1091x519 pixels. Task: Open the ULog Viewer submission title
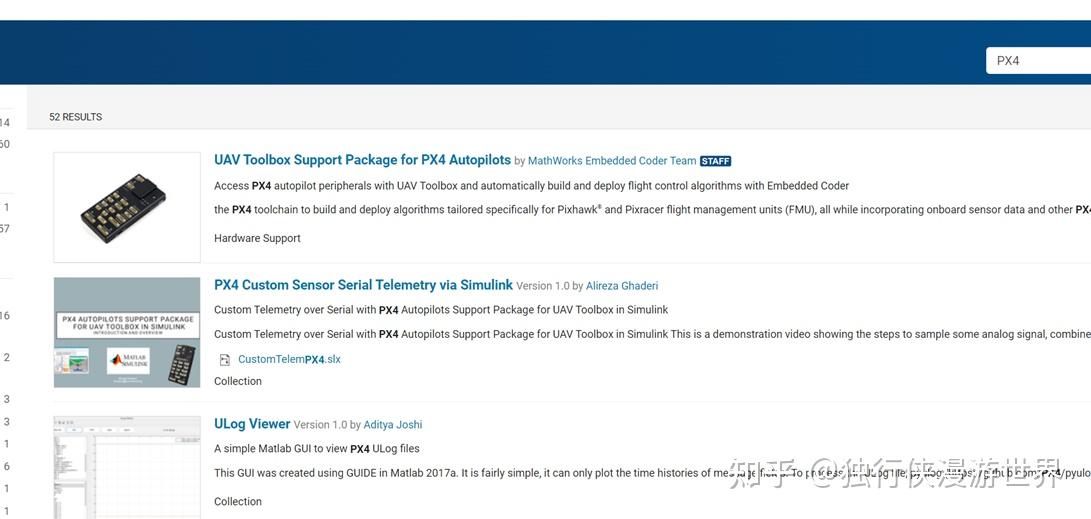pyautogui.click(x=252, y=424)
